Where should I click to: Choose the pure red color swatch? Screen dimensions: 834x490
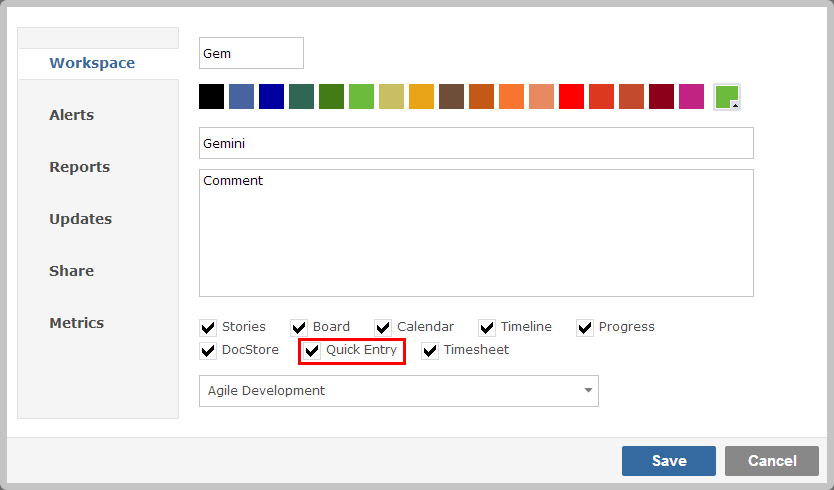(x=571, y=96)
